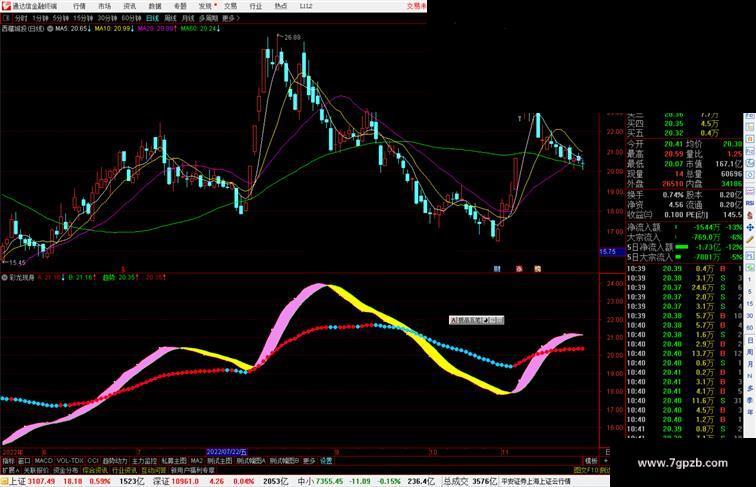Viewport: 756px width, 487px height.
Task: Switch chart to 30分钟 period
Action: pyautogui.click(x=108, y=18)
